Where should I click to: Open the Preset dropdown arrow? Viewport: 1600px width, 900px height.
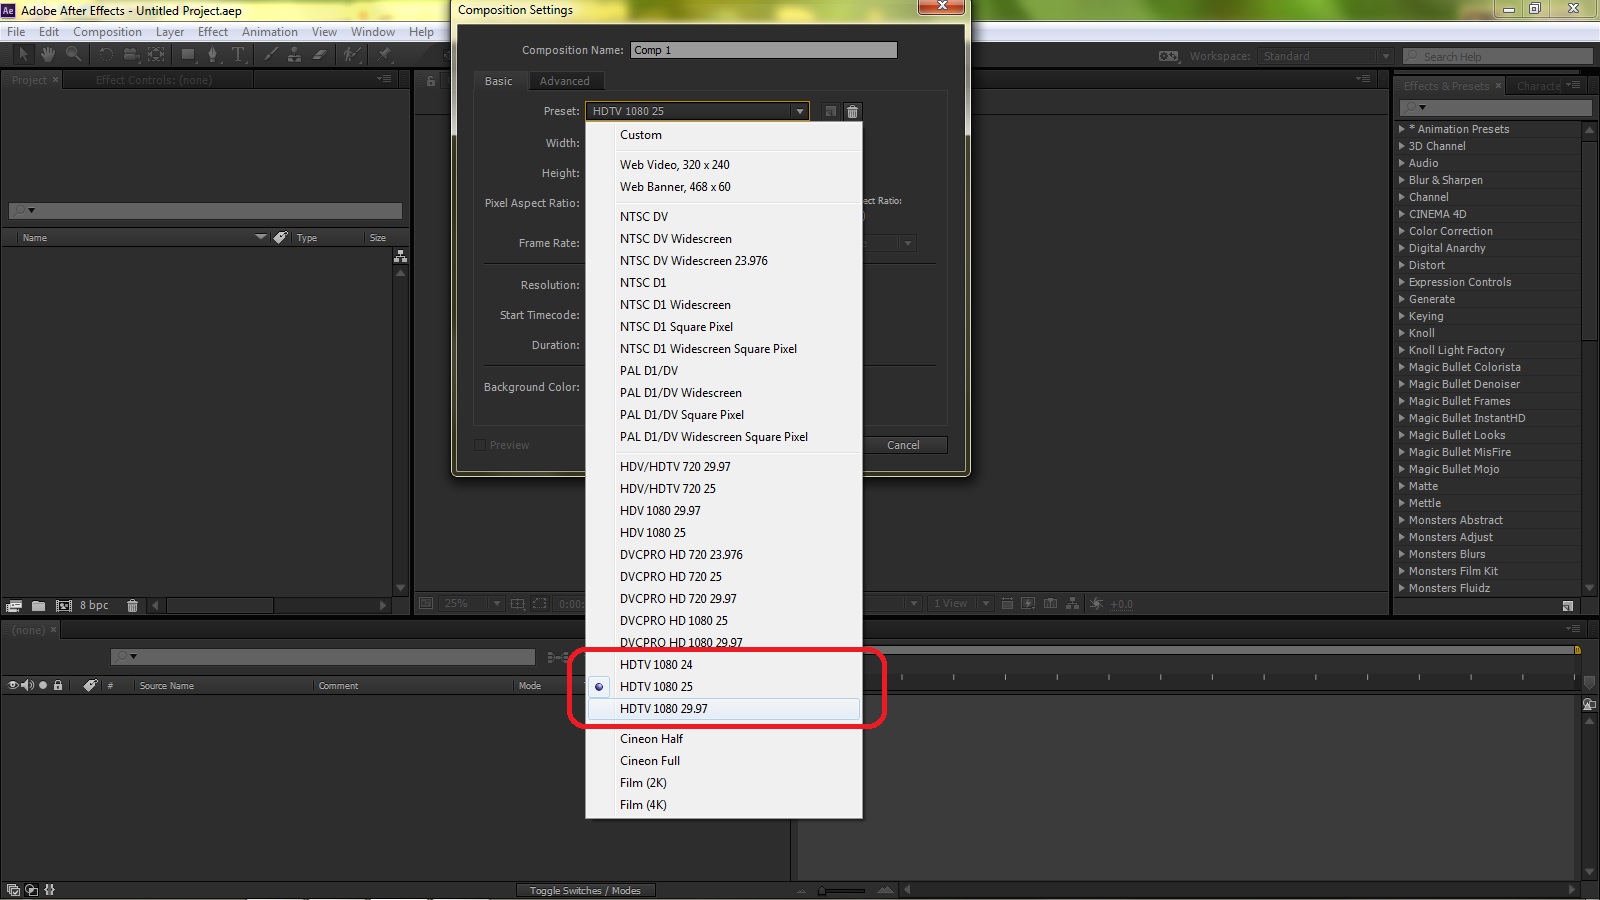799,111
